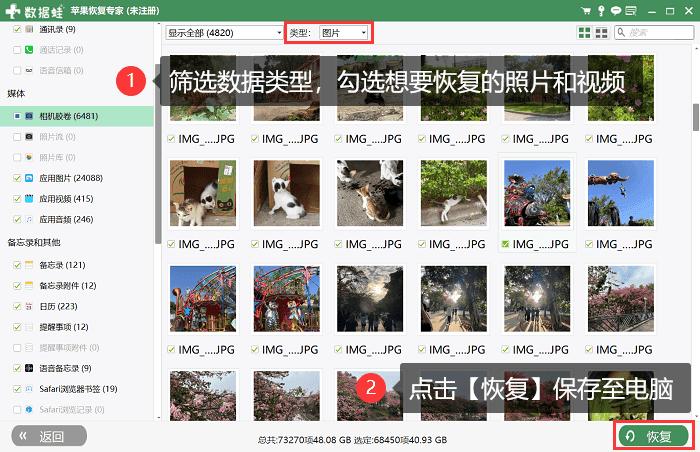Click the 日历 calendar icon
This screenshot has width=700, height=452.
pyautogui.click(x=29, y=306)
